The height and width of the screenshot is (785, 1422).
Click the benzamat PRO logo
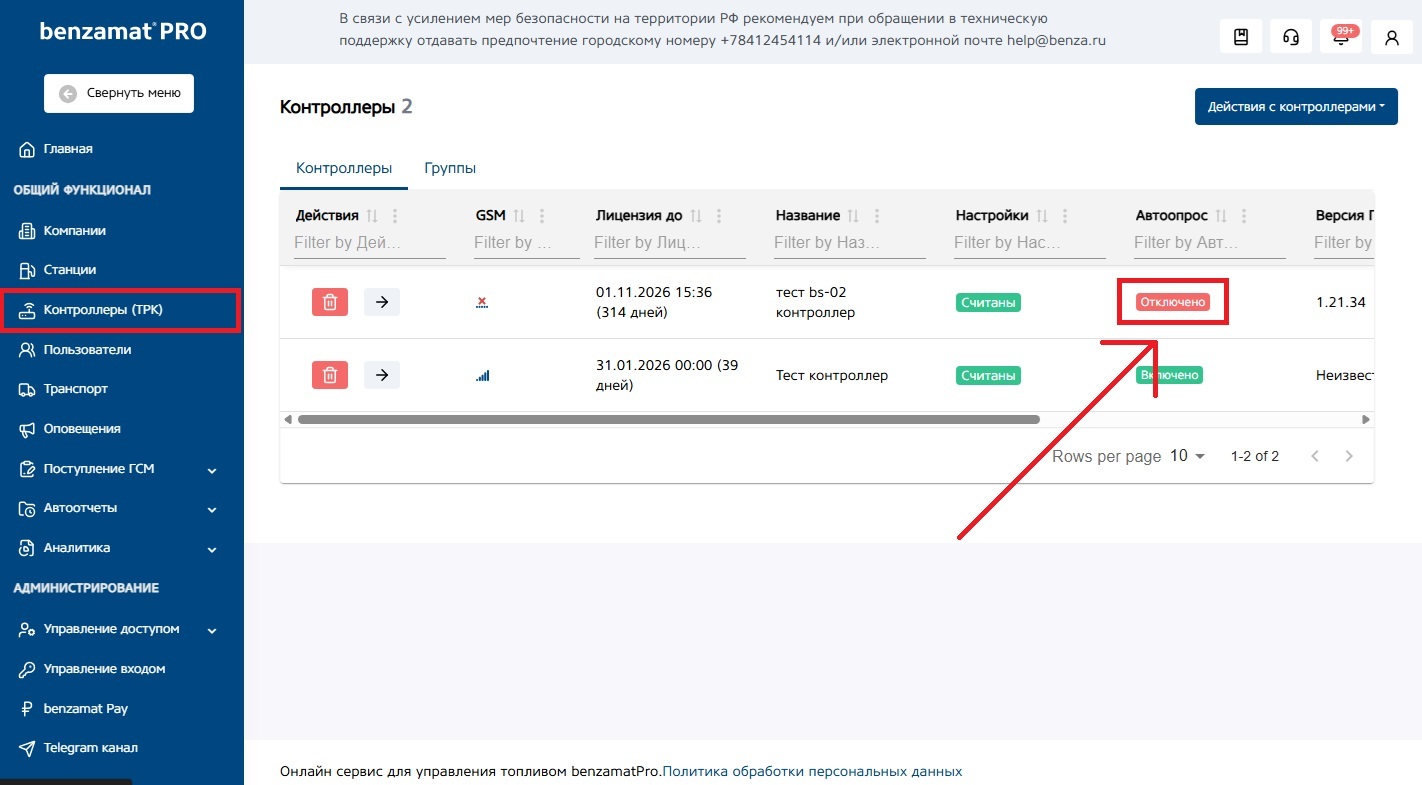[x=123, y=31]
